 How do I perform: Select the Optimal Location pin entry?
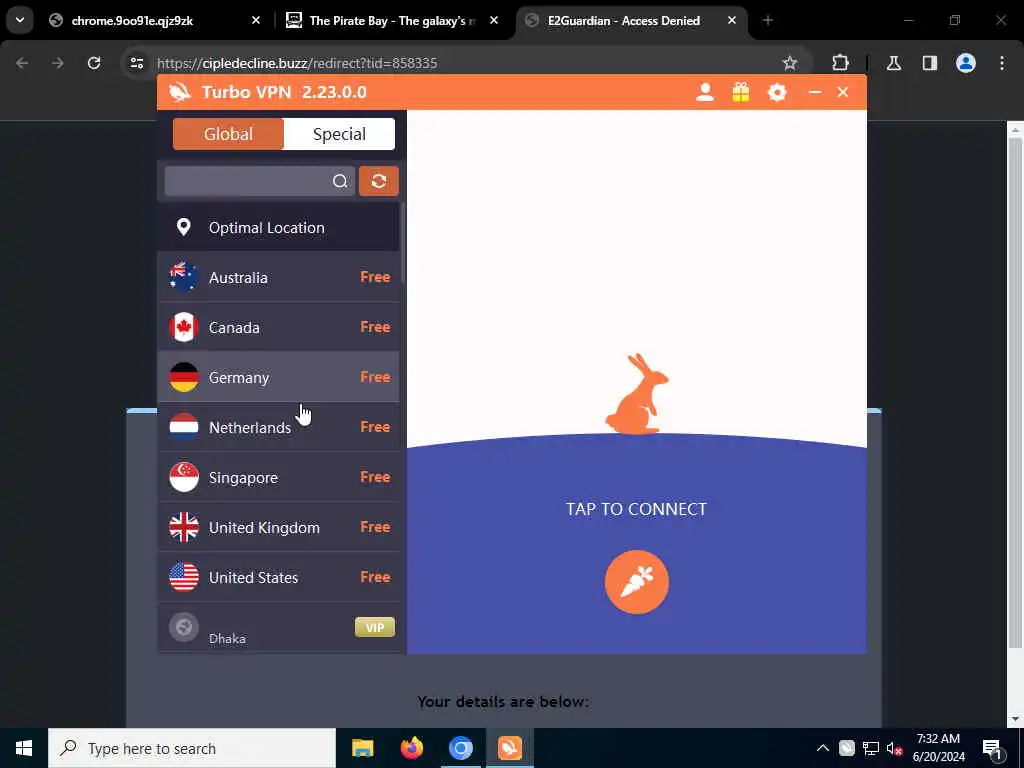(278, 227)
